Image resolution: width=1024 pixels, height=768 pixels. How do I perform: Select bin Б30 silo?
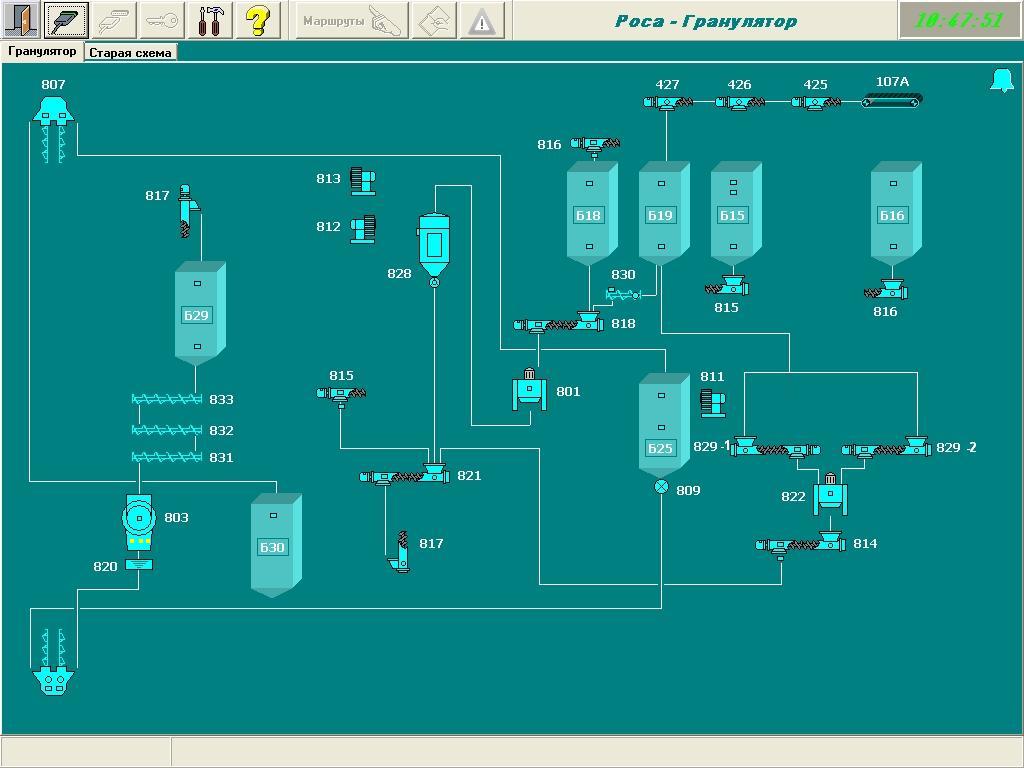274,546
